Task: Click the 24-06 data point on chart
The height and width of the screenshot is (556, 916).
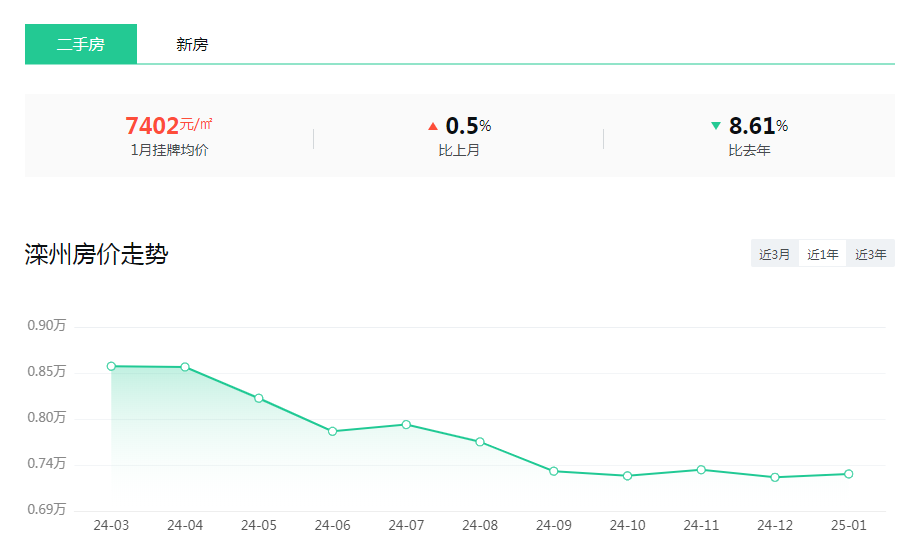Action: (x=333, y=431)
